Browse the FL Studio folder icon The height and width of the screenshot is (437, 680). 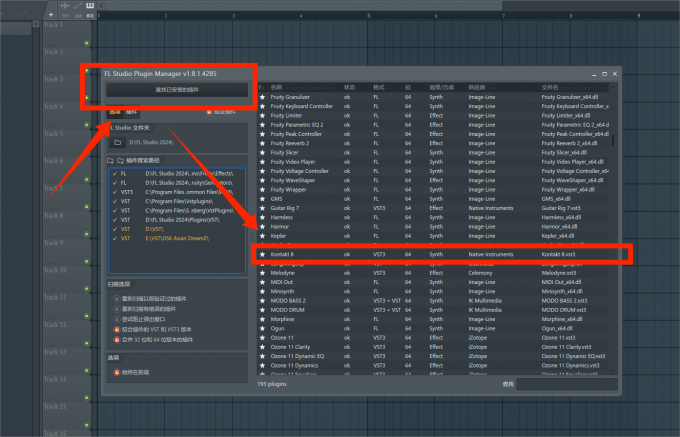point(118,143)
